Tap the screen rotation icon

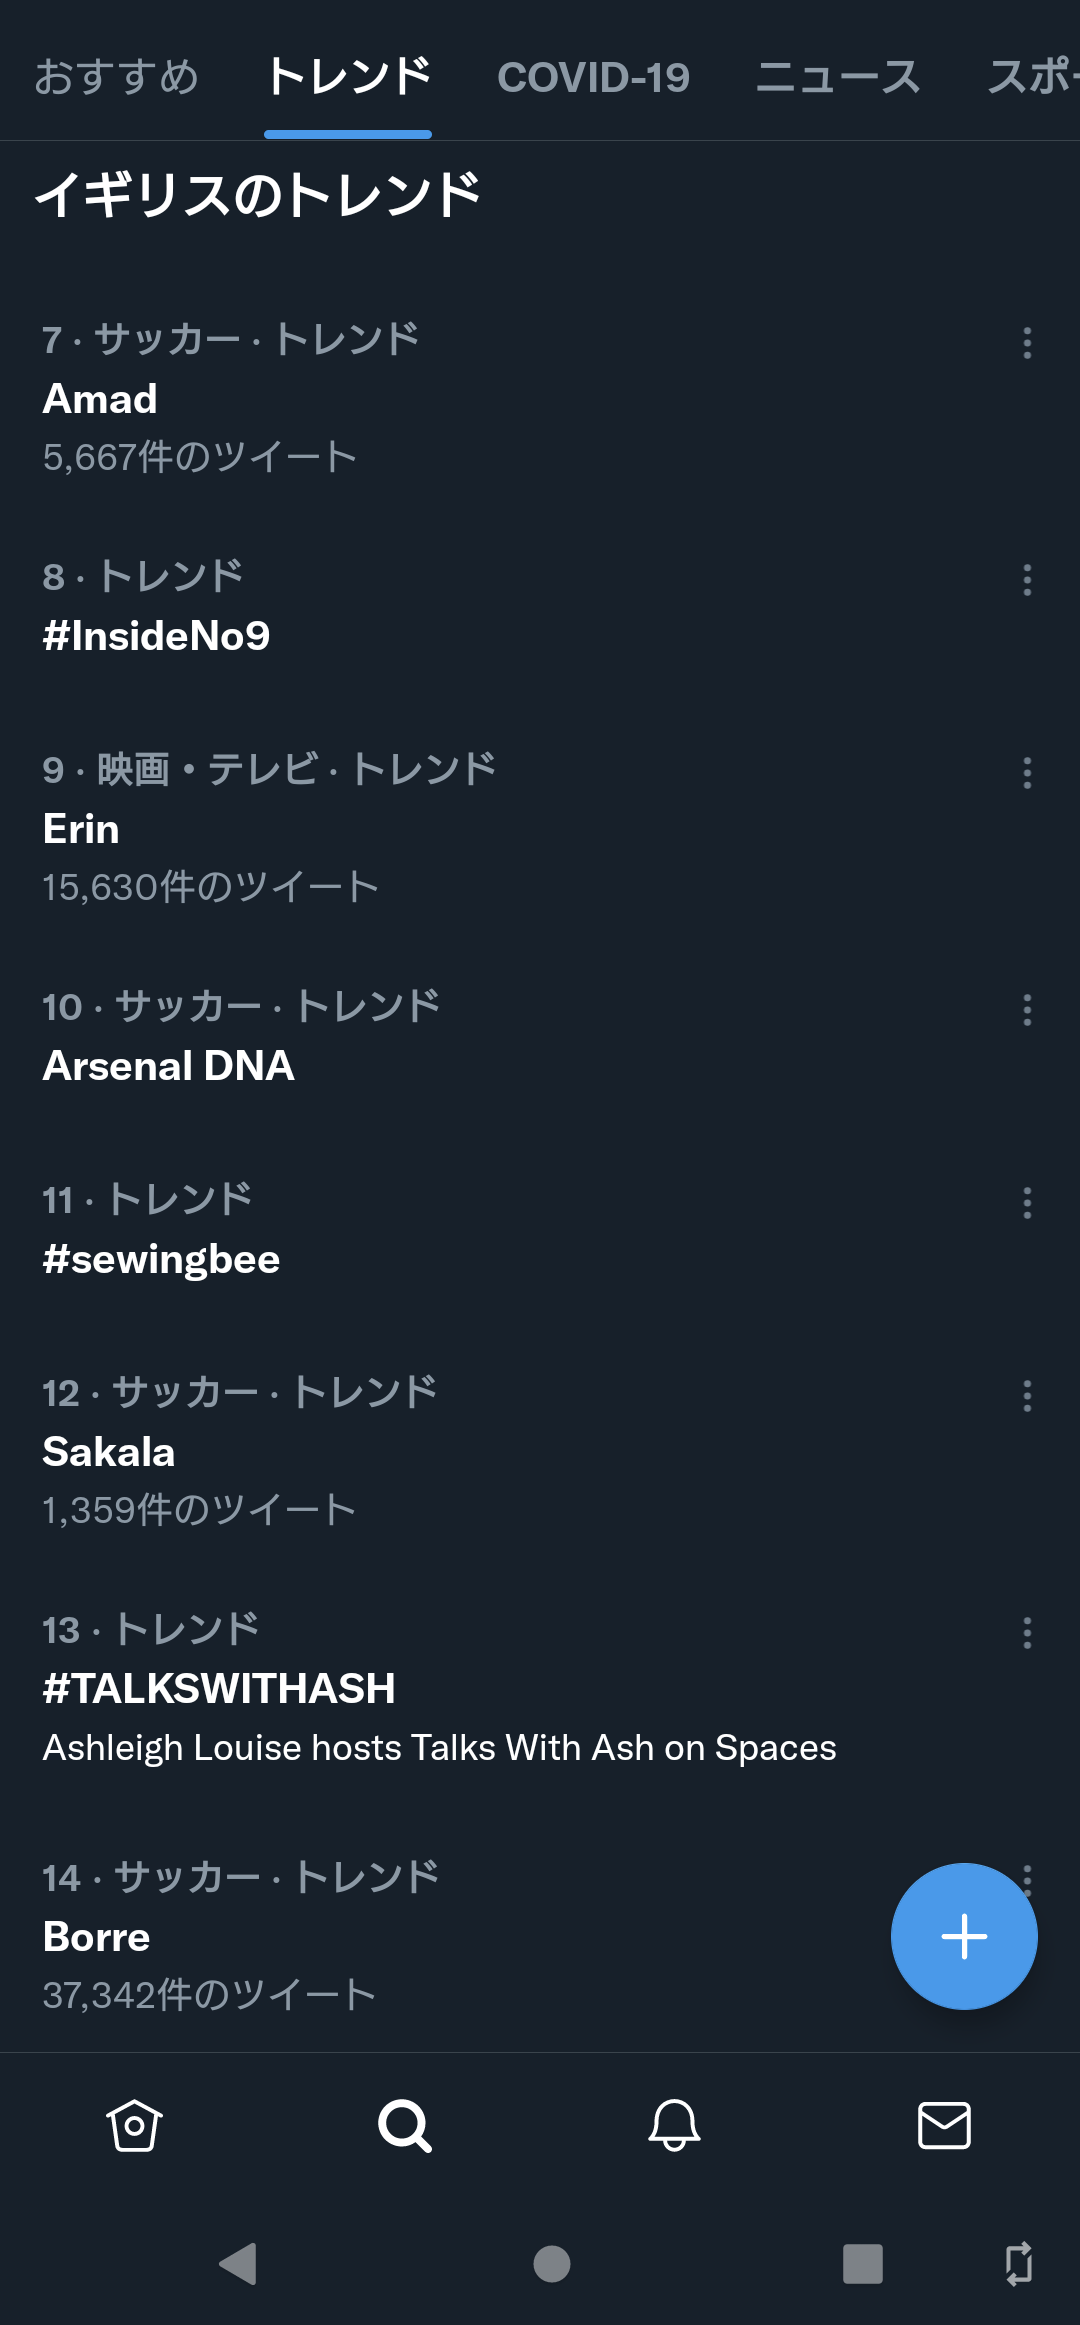pyautogui.click(x=1018, y=2263)
